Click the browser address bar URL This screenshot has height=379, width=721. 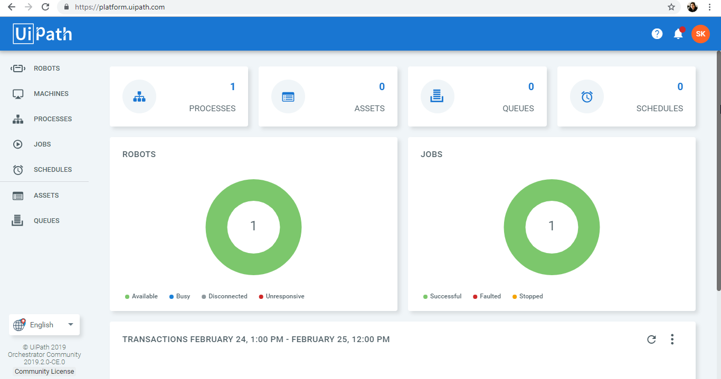point(120,7)
